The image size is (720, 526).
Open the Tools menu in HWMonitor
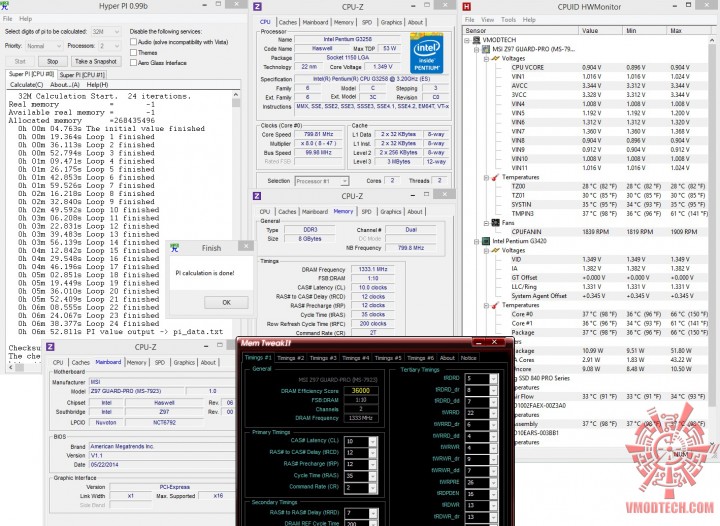508,20
